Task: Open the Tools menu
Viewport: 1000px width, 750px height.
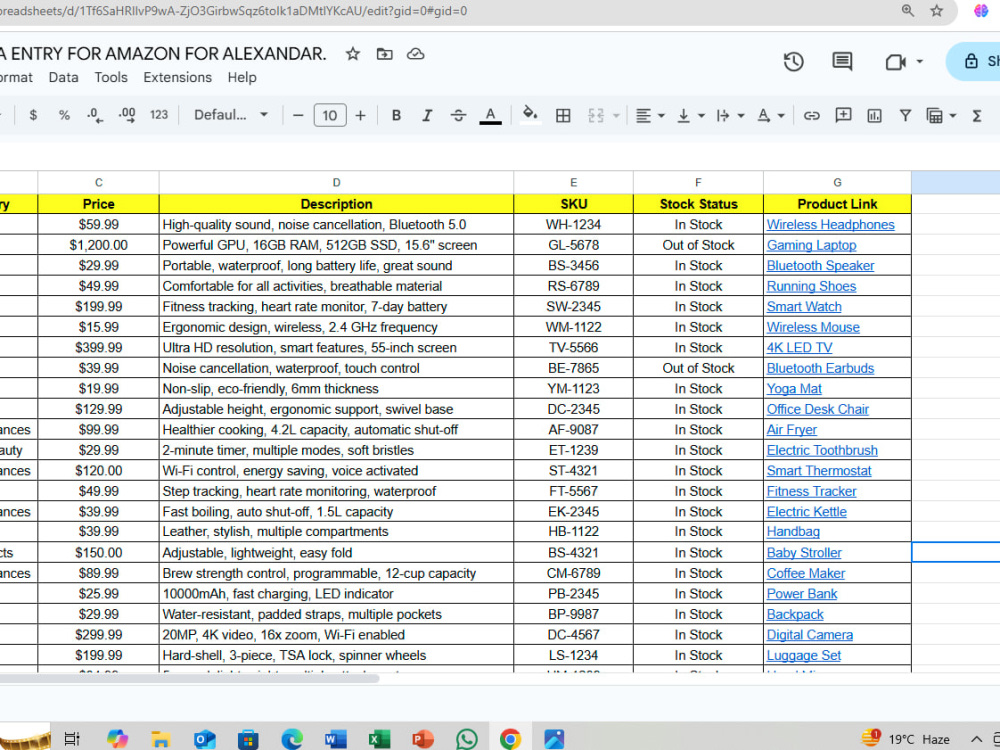Action: coord(111,77)
